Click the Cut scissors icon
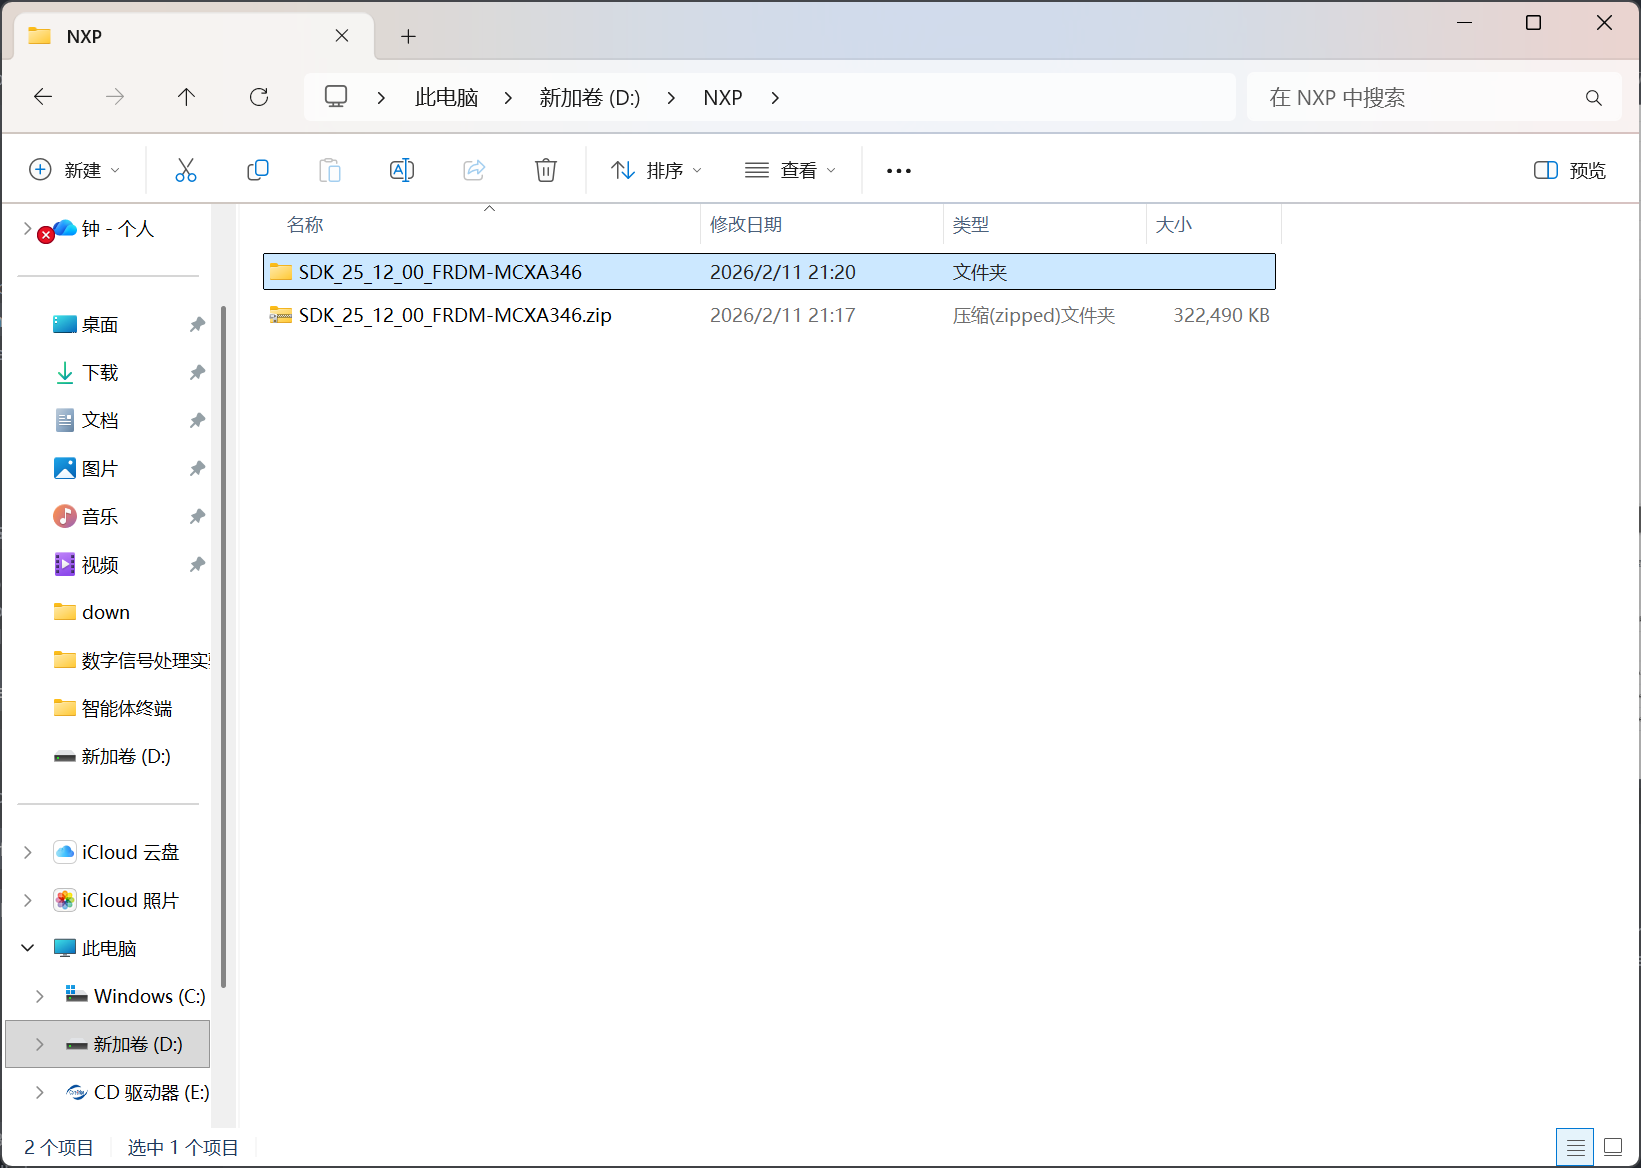 click(x=186, y=170)
